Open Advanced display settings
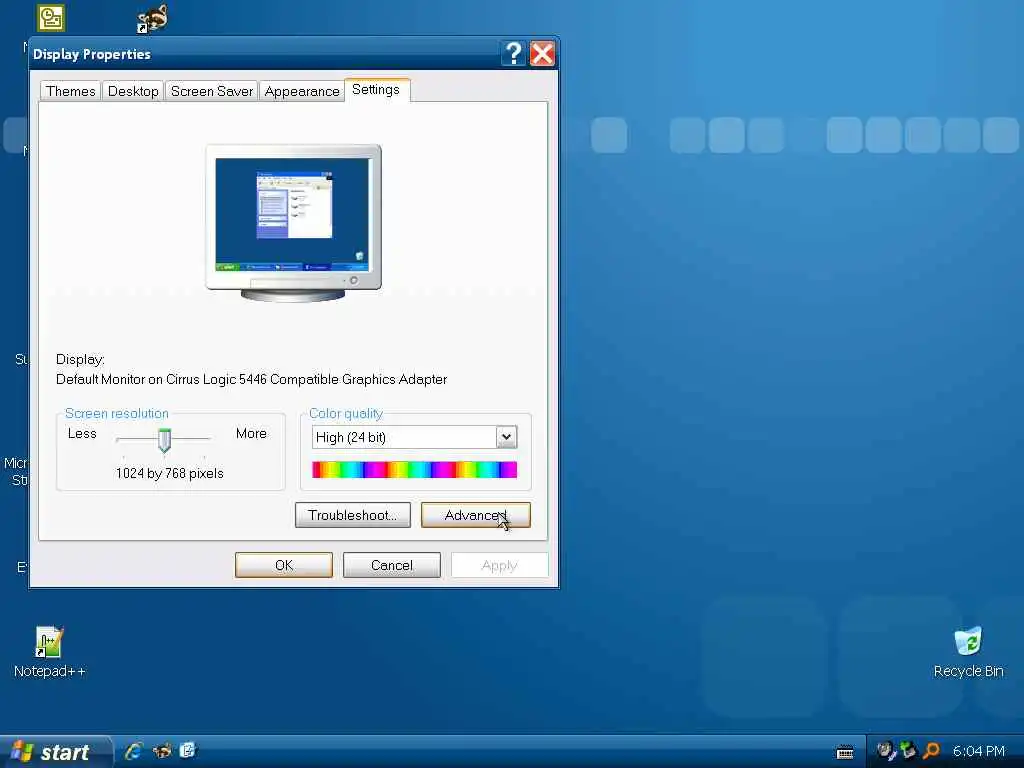 coord(475,515)
